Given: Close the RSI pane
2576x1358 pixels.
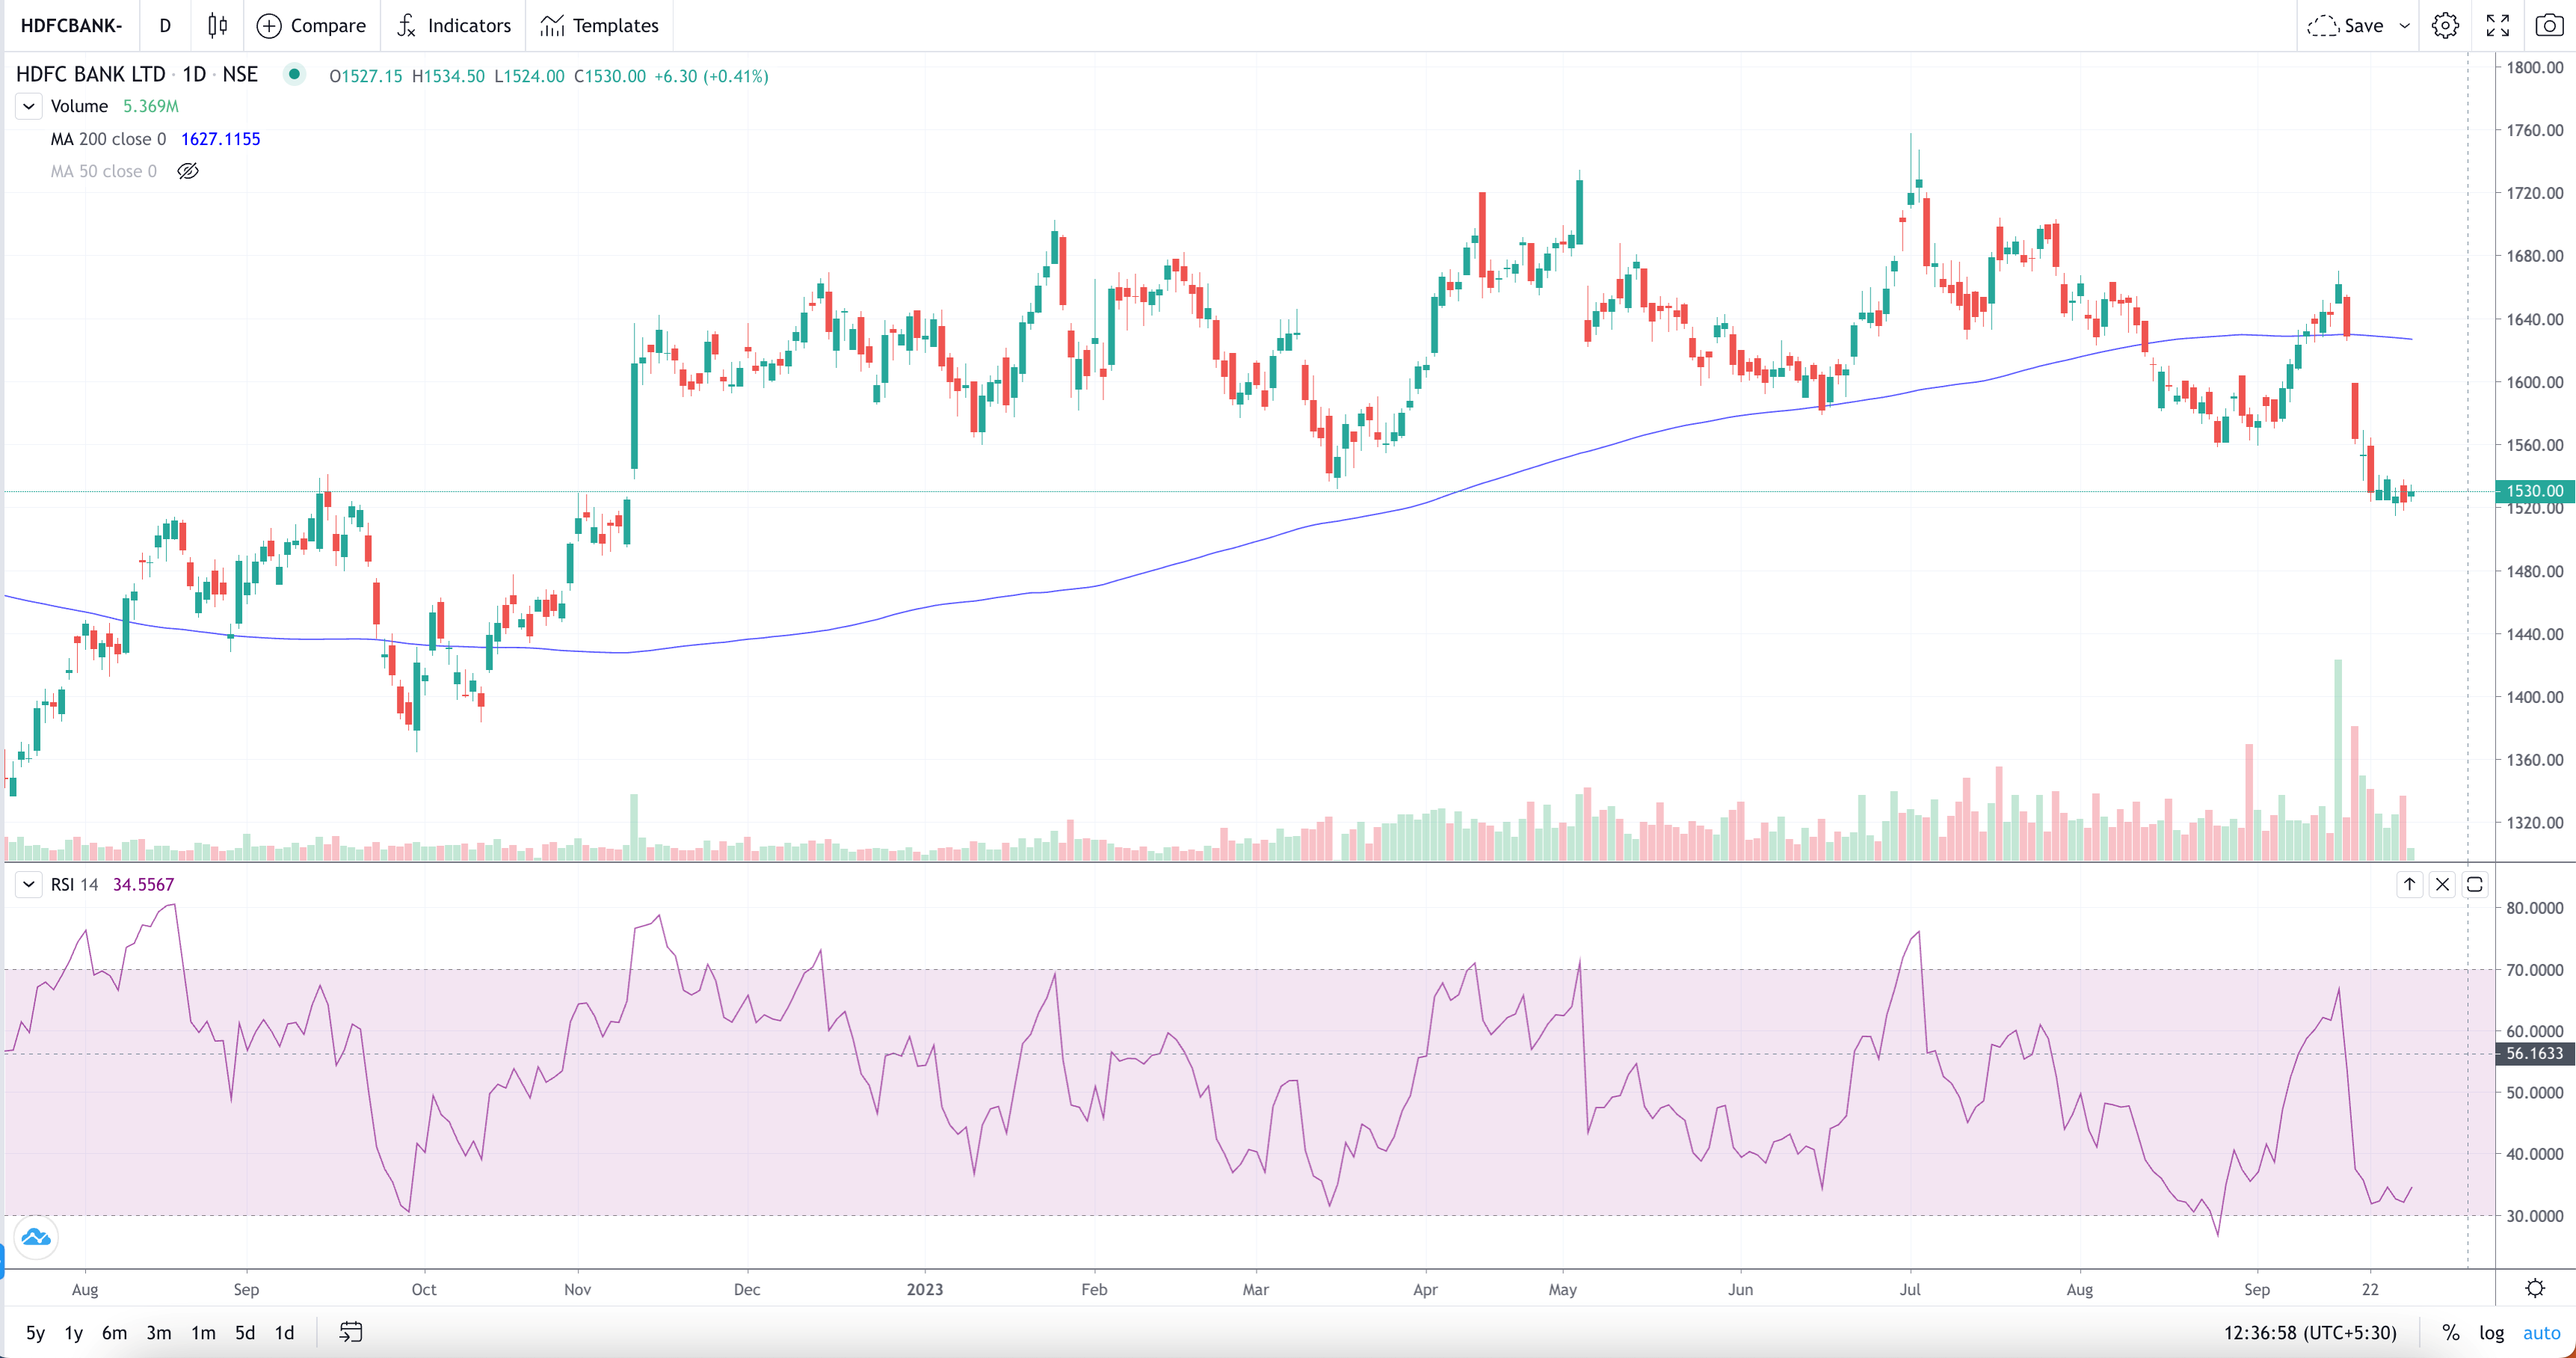Looking at the screenshot, I should coord(2442,884).
